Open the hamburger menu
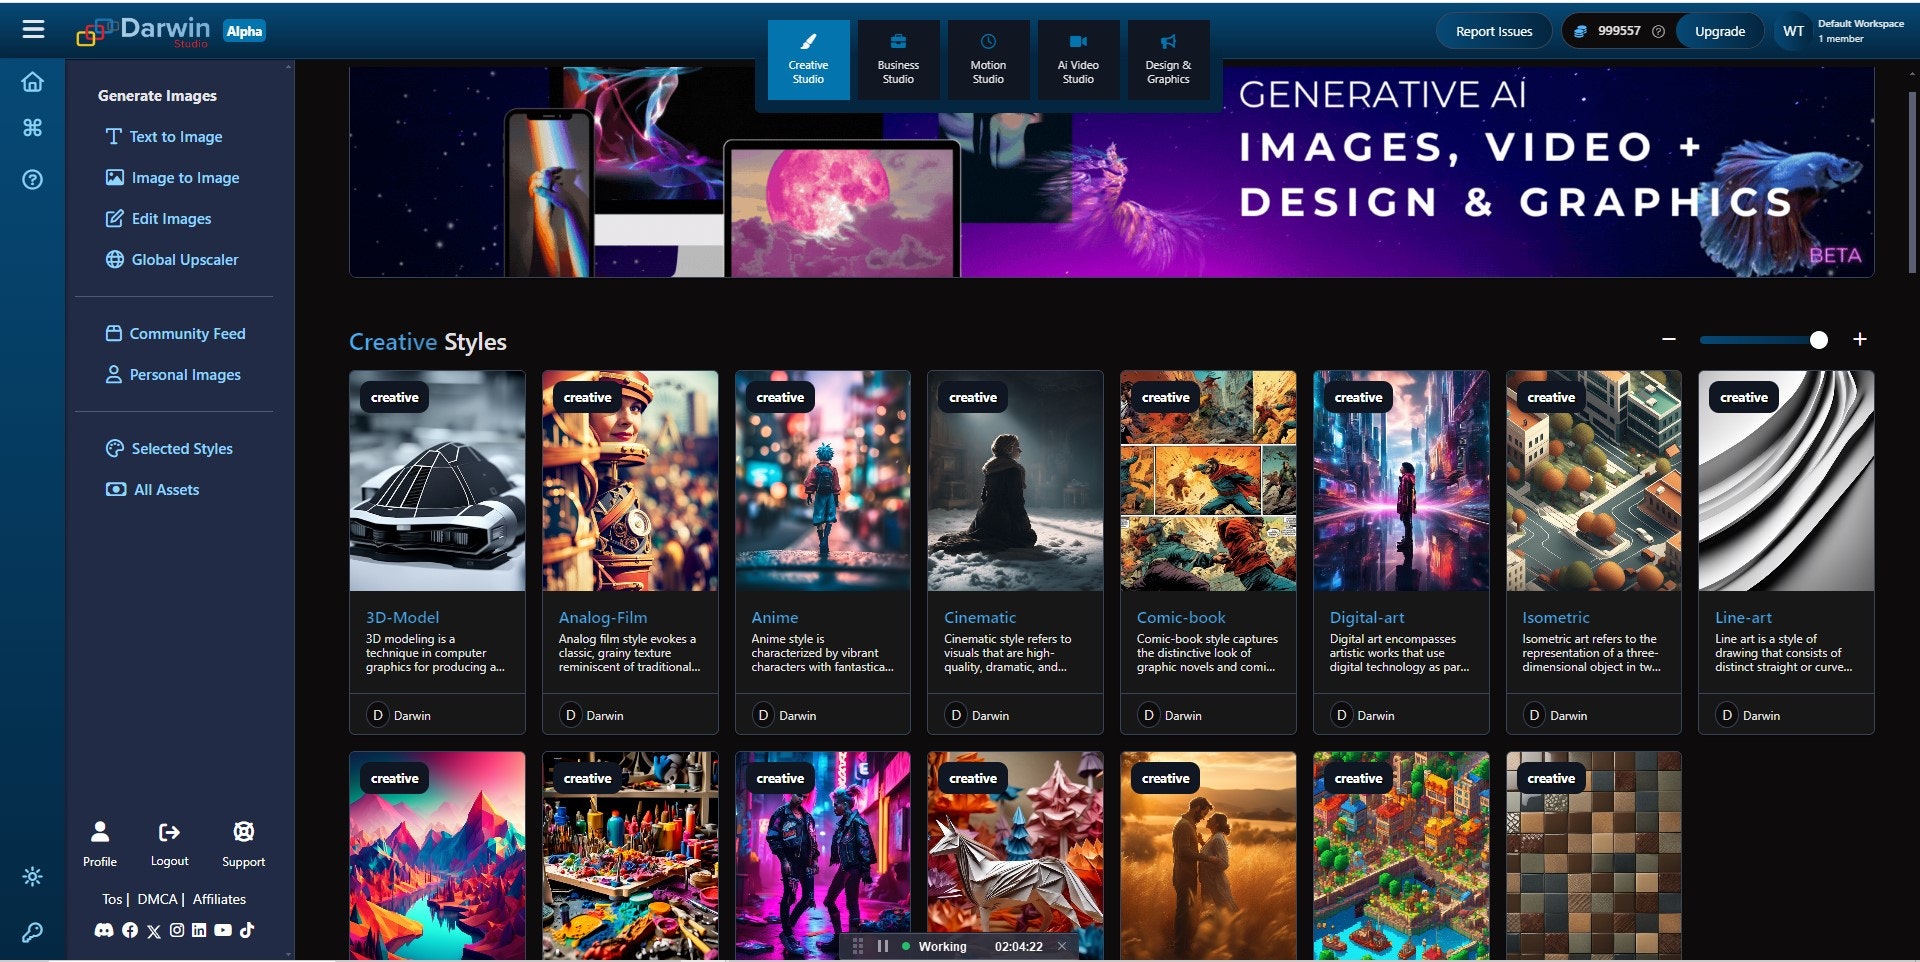1920x962 pixels. 33,29
